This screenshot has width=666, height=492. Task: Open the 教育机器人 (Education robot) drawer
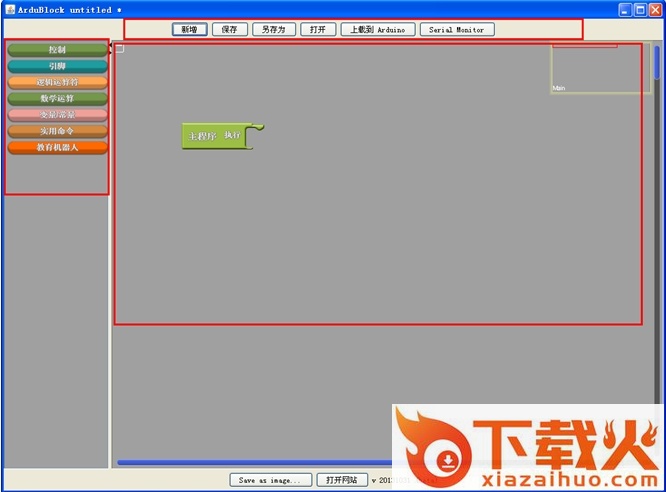pos(57,147)
